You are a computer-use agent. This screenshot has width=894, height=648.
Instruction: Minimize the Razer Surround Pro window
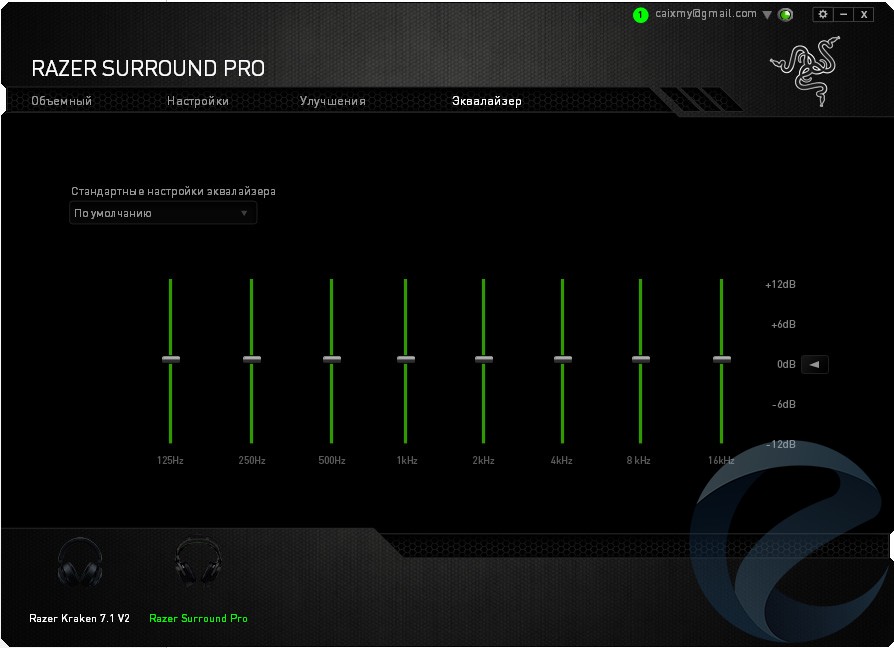[844, 14]
